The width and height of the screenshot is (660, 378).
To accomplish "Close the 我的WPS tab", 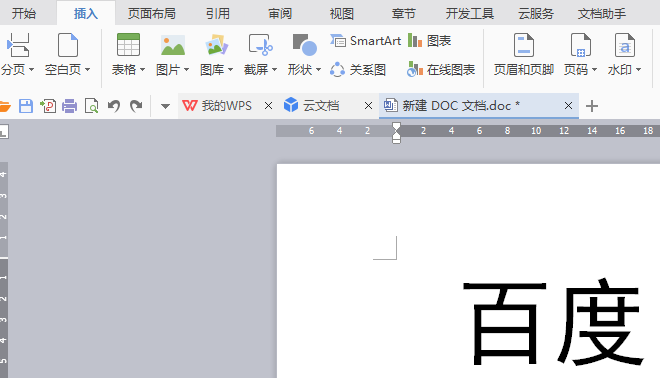I will point(268,106).
